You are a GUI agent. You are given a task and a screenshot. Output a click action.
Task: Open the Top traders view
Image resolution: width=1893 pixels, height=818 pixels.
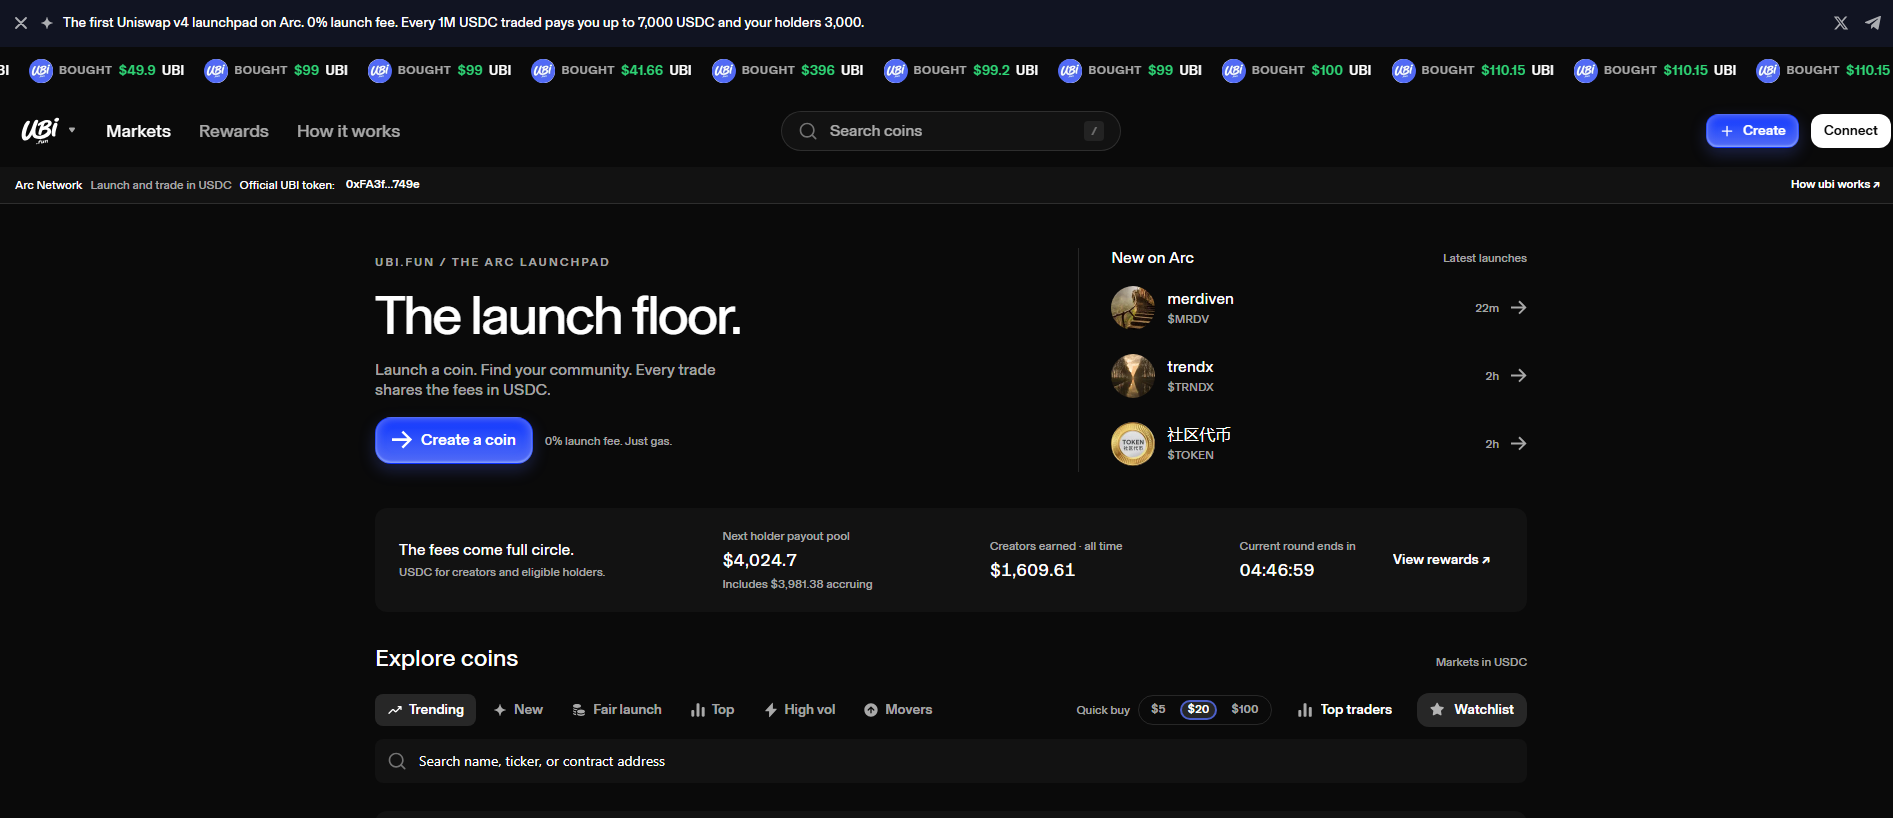click(x=1345, y=710)
